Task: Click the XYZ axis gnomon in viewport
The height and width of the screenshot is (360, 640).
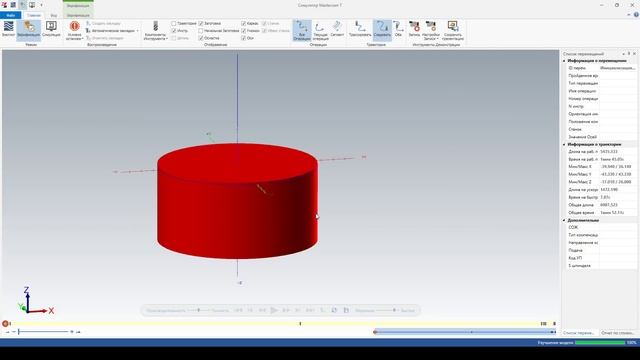Action: [35, 301]
